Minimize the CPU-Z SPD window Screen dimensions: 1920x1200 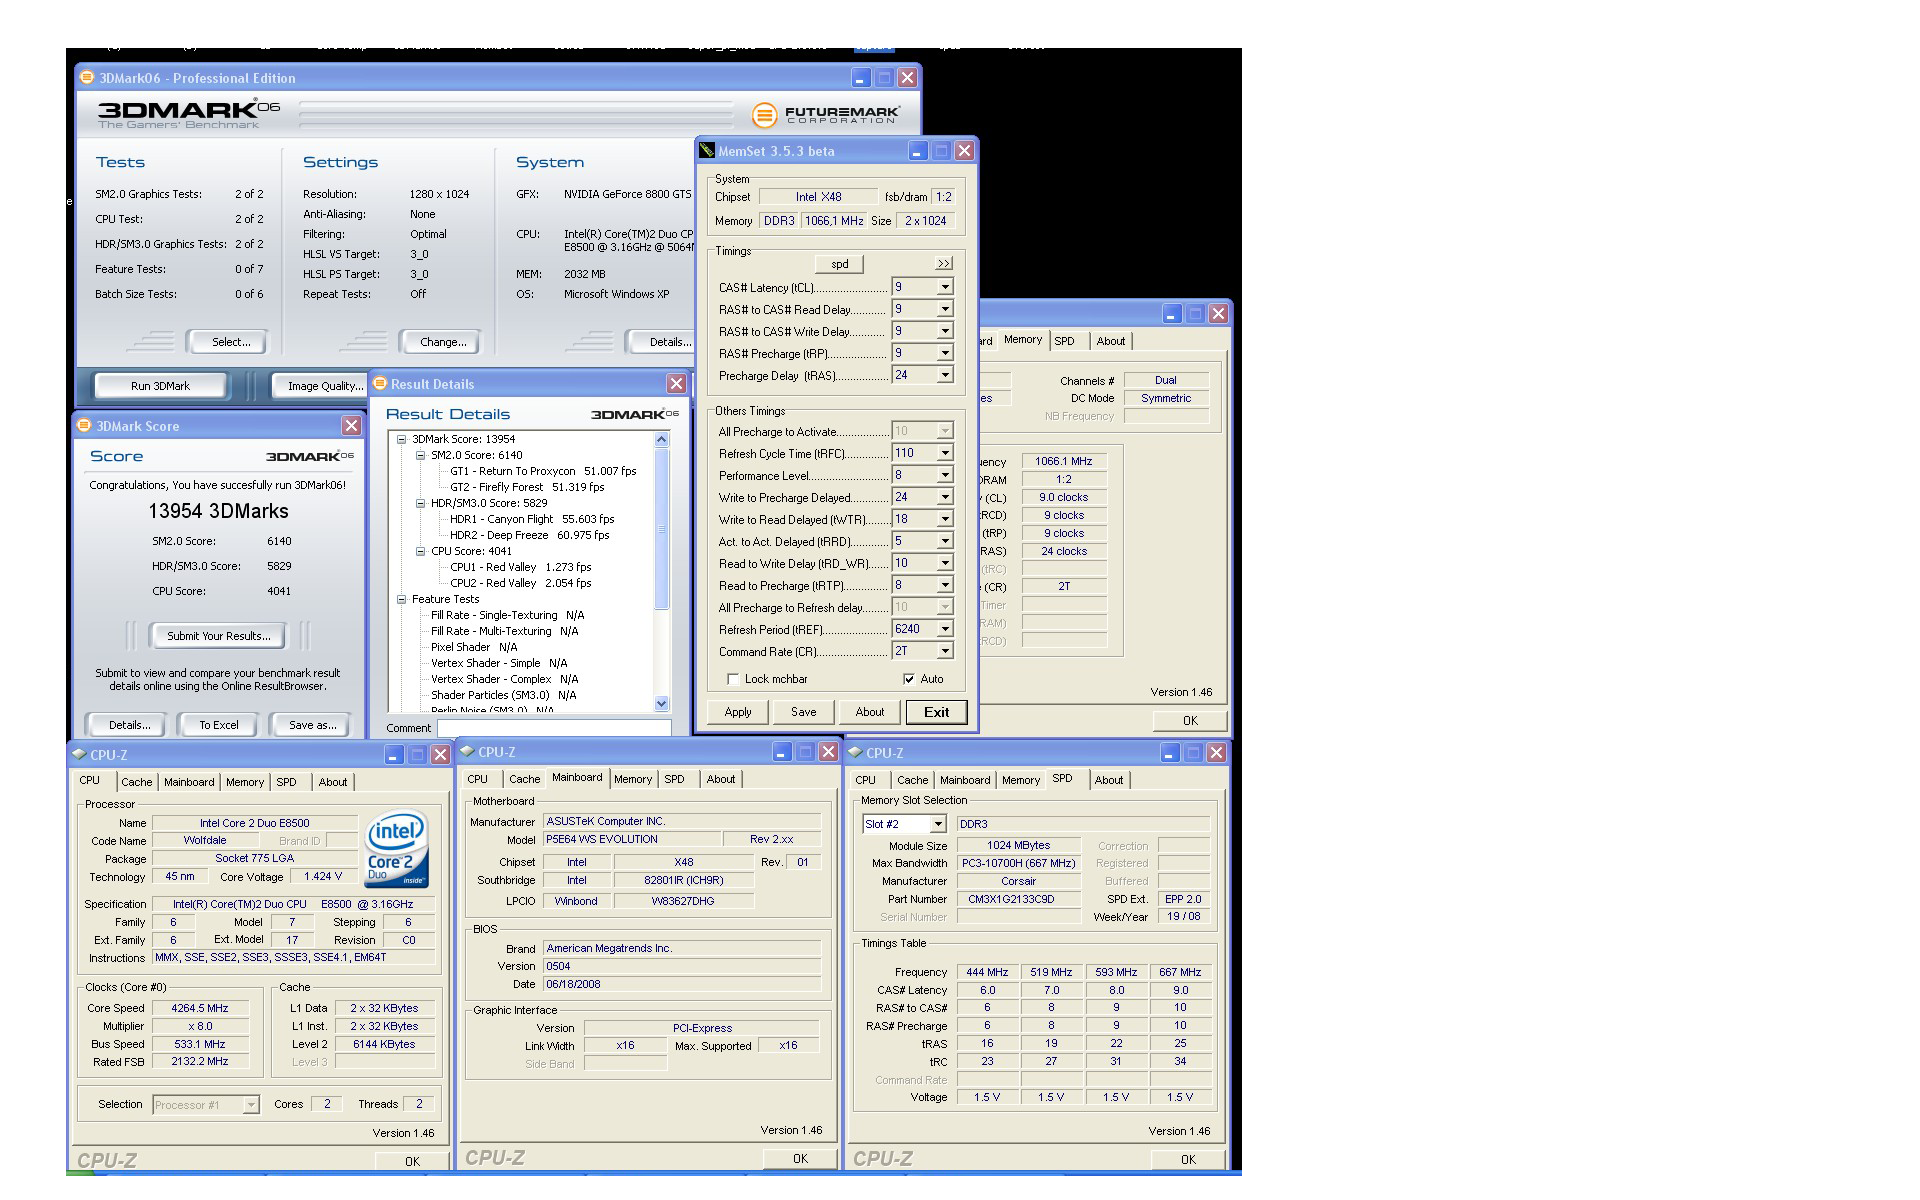pyautogui.click(x=1170, y=752)
